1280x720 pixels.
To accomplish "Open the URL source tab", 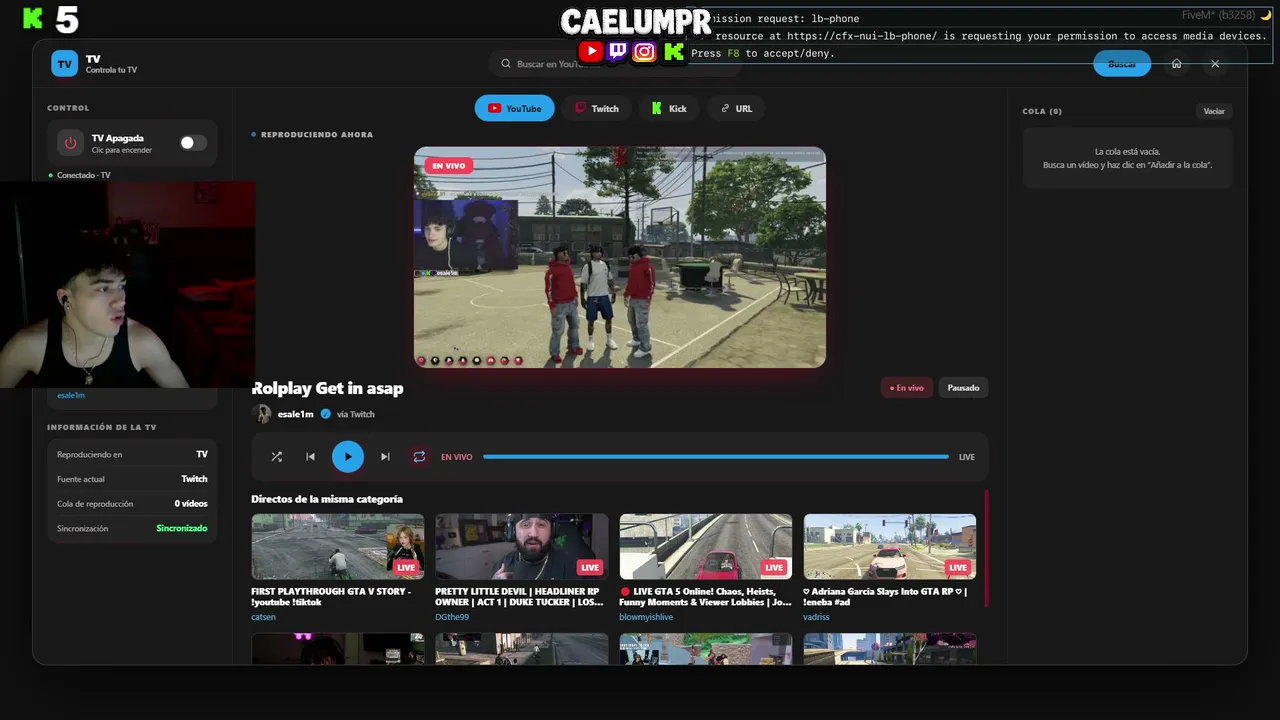I will 736,108.
